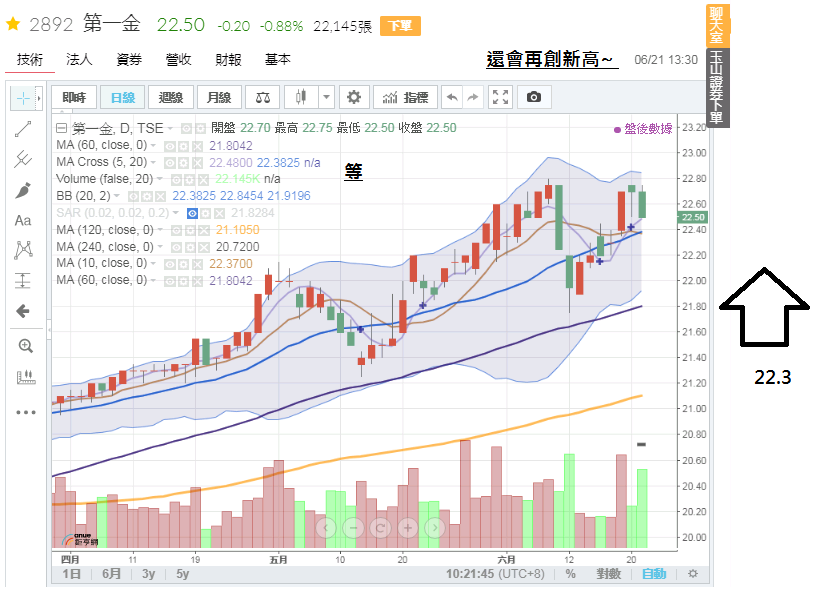The image size is (830, 600).
Task: Select the brush drawing tool
Action: [23, 190]
